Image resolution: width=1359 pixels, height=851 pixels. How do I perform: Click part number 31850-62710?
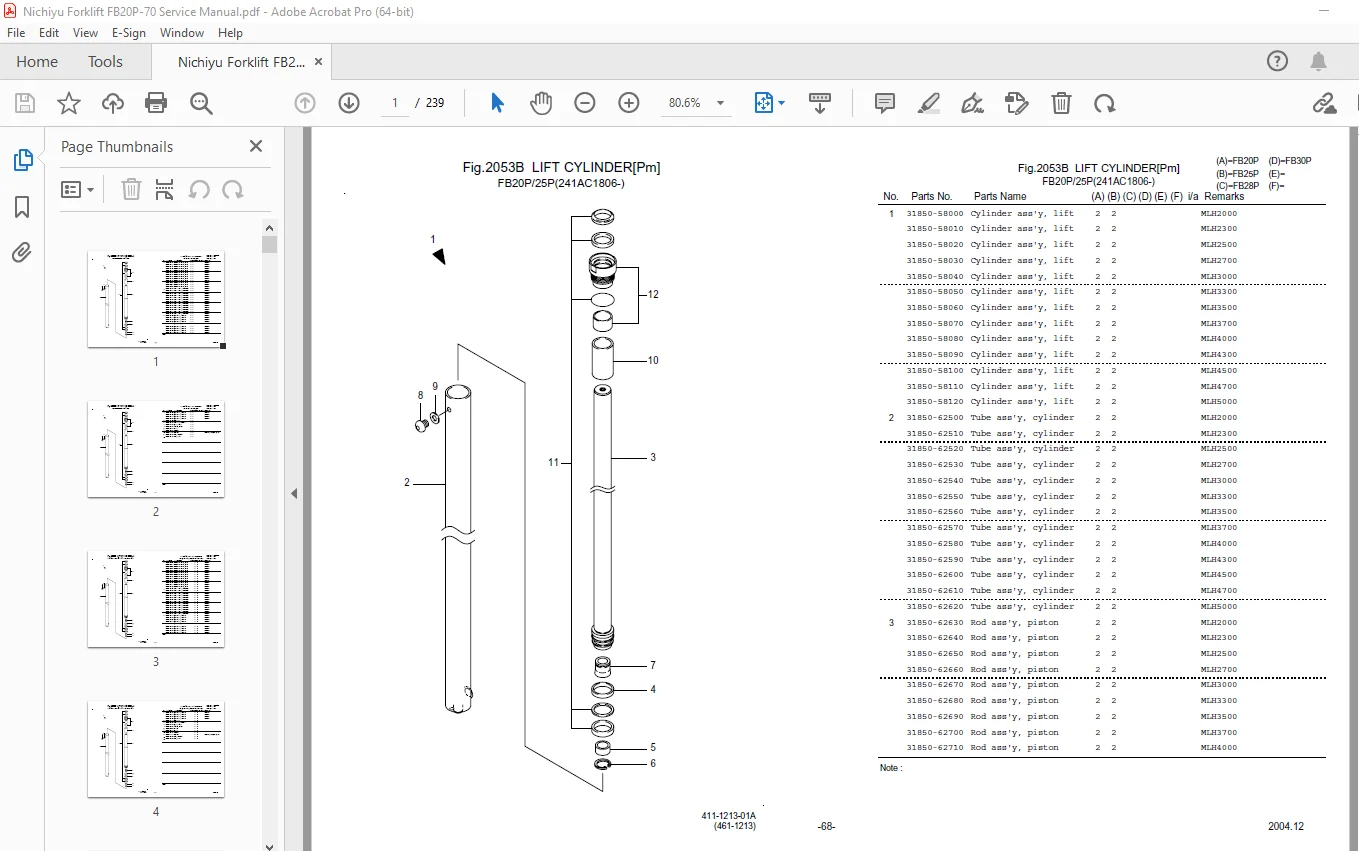click(935, 748)
